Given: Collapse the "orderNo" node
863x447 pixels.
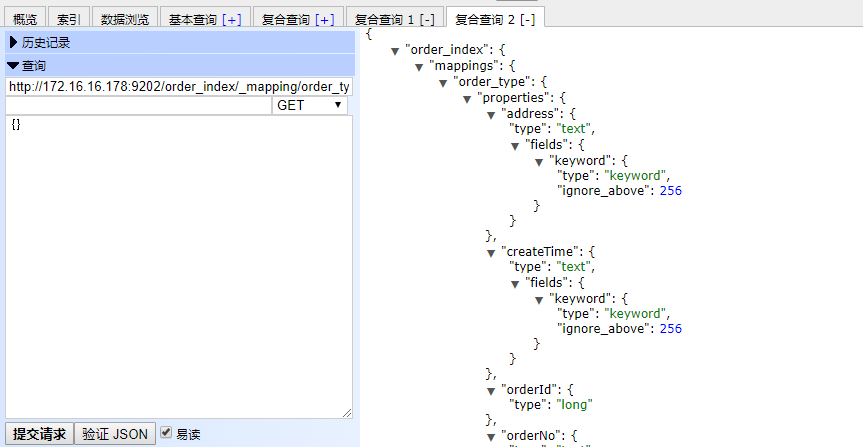Looking at the screenshot, I should coord(491,438).
